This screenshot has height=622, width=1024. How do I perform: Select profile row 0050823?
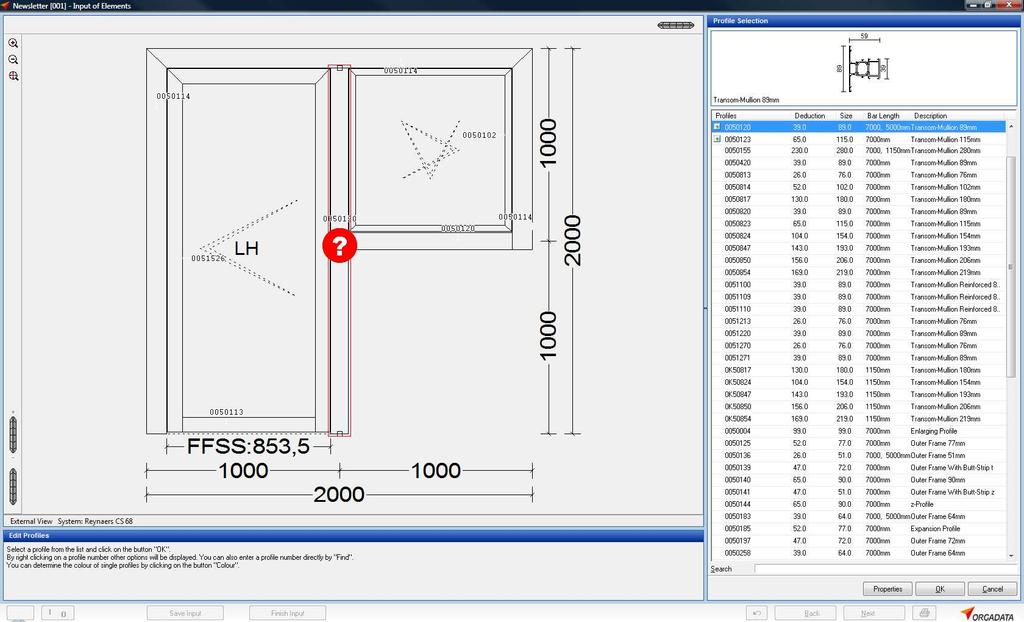[859, 224]
